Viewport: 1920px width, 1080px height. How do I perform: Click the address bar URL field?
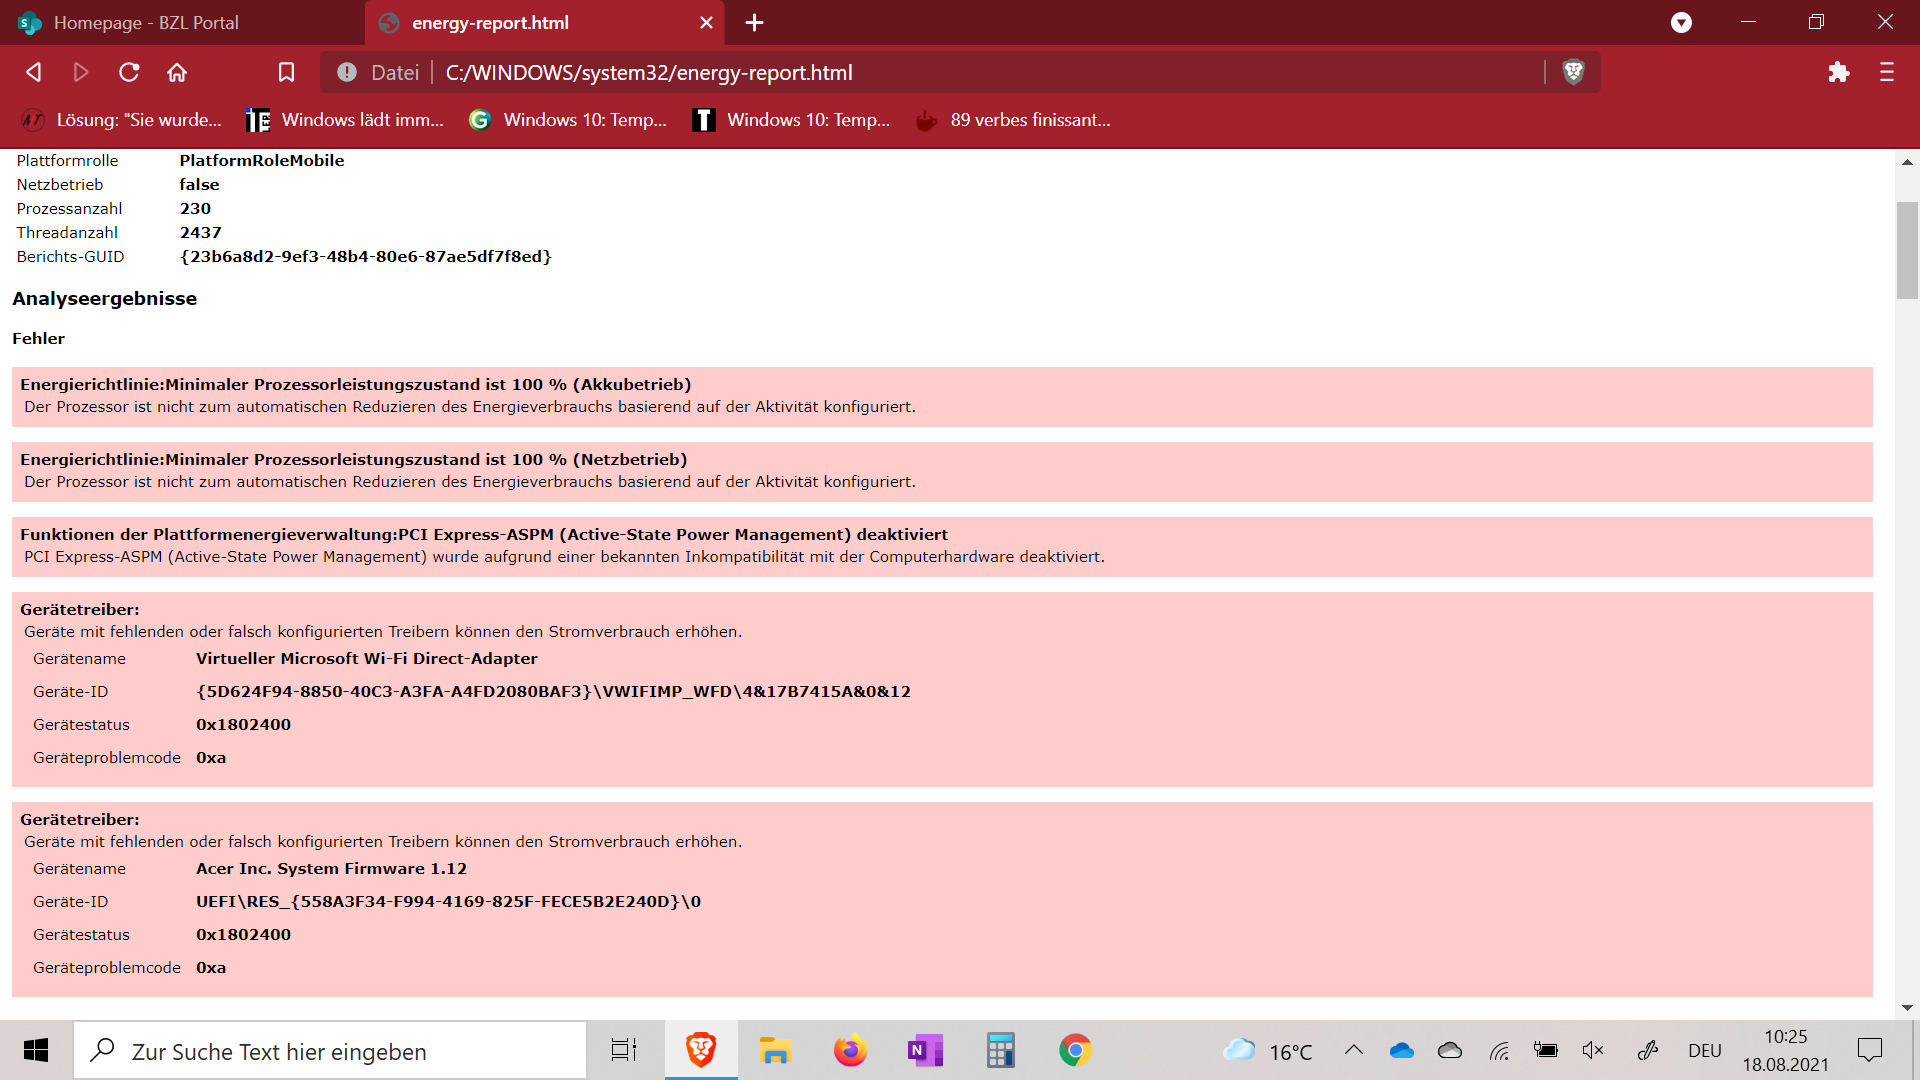[x=900, y=72]
